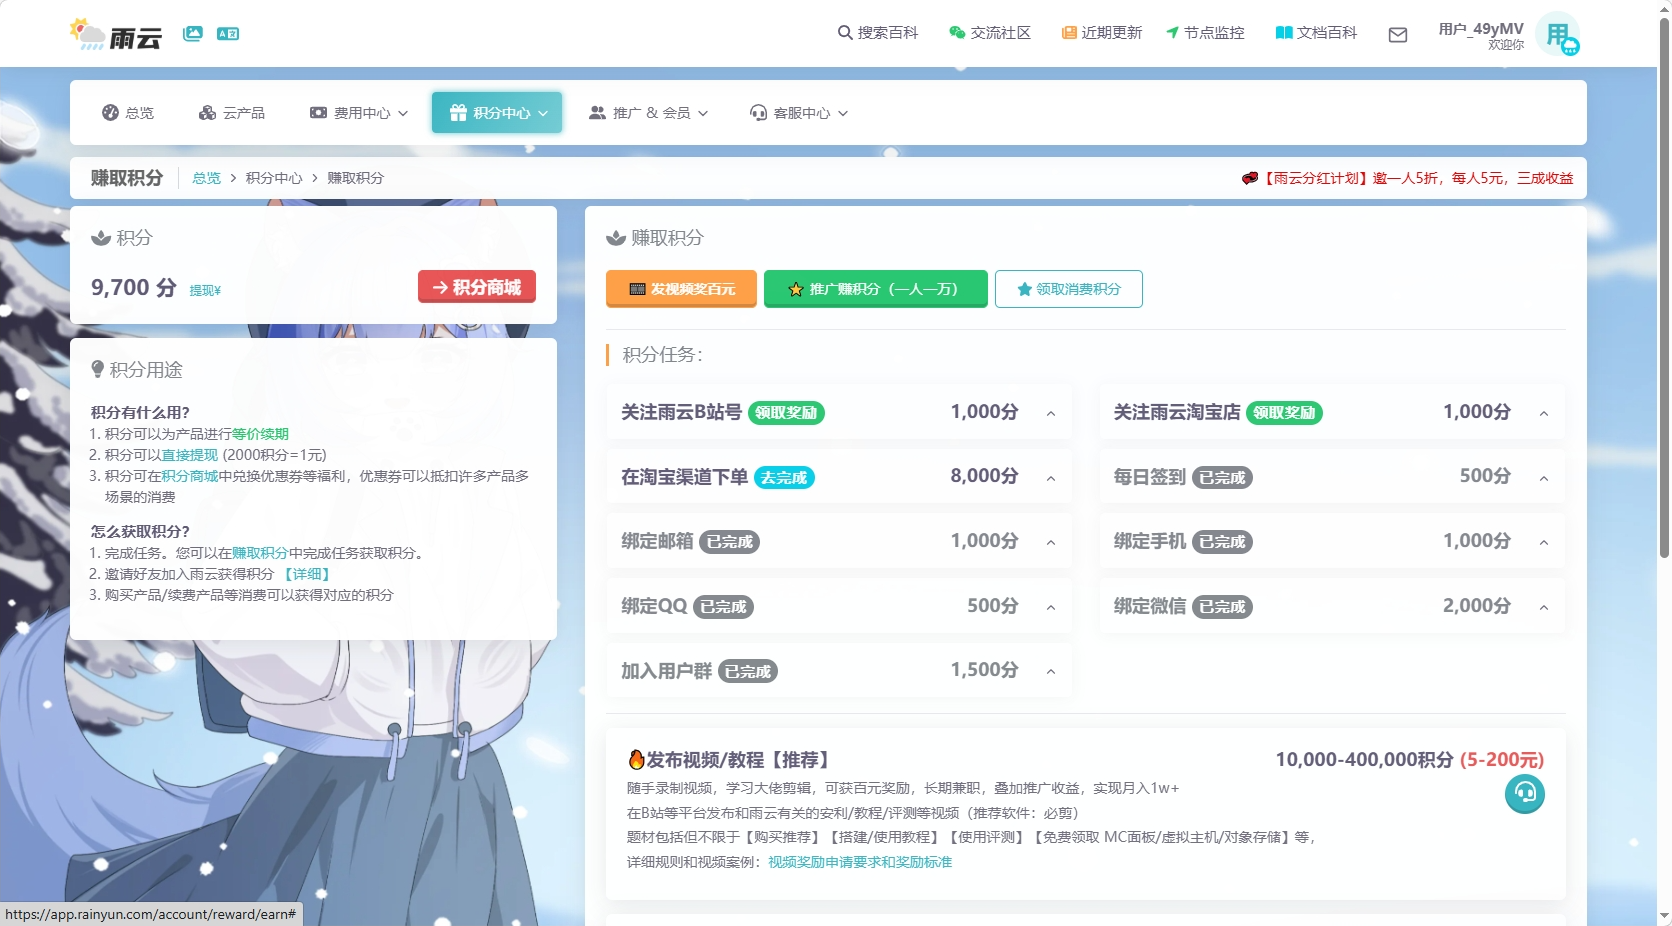Click the 赚取积分 link in 怎么获取积分
The image size is (1672, 926).
point(260,553)
